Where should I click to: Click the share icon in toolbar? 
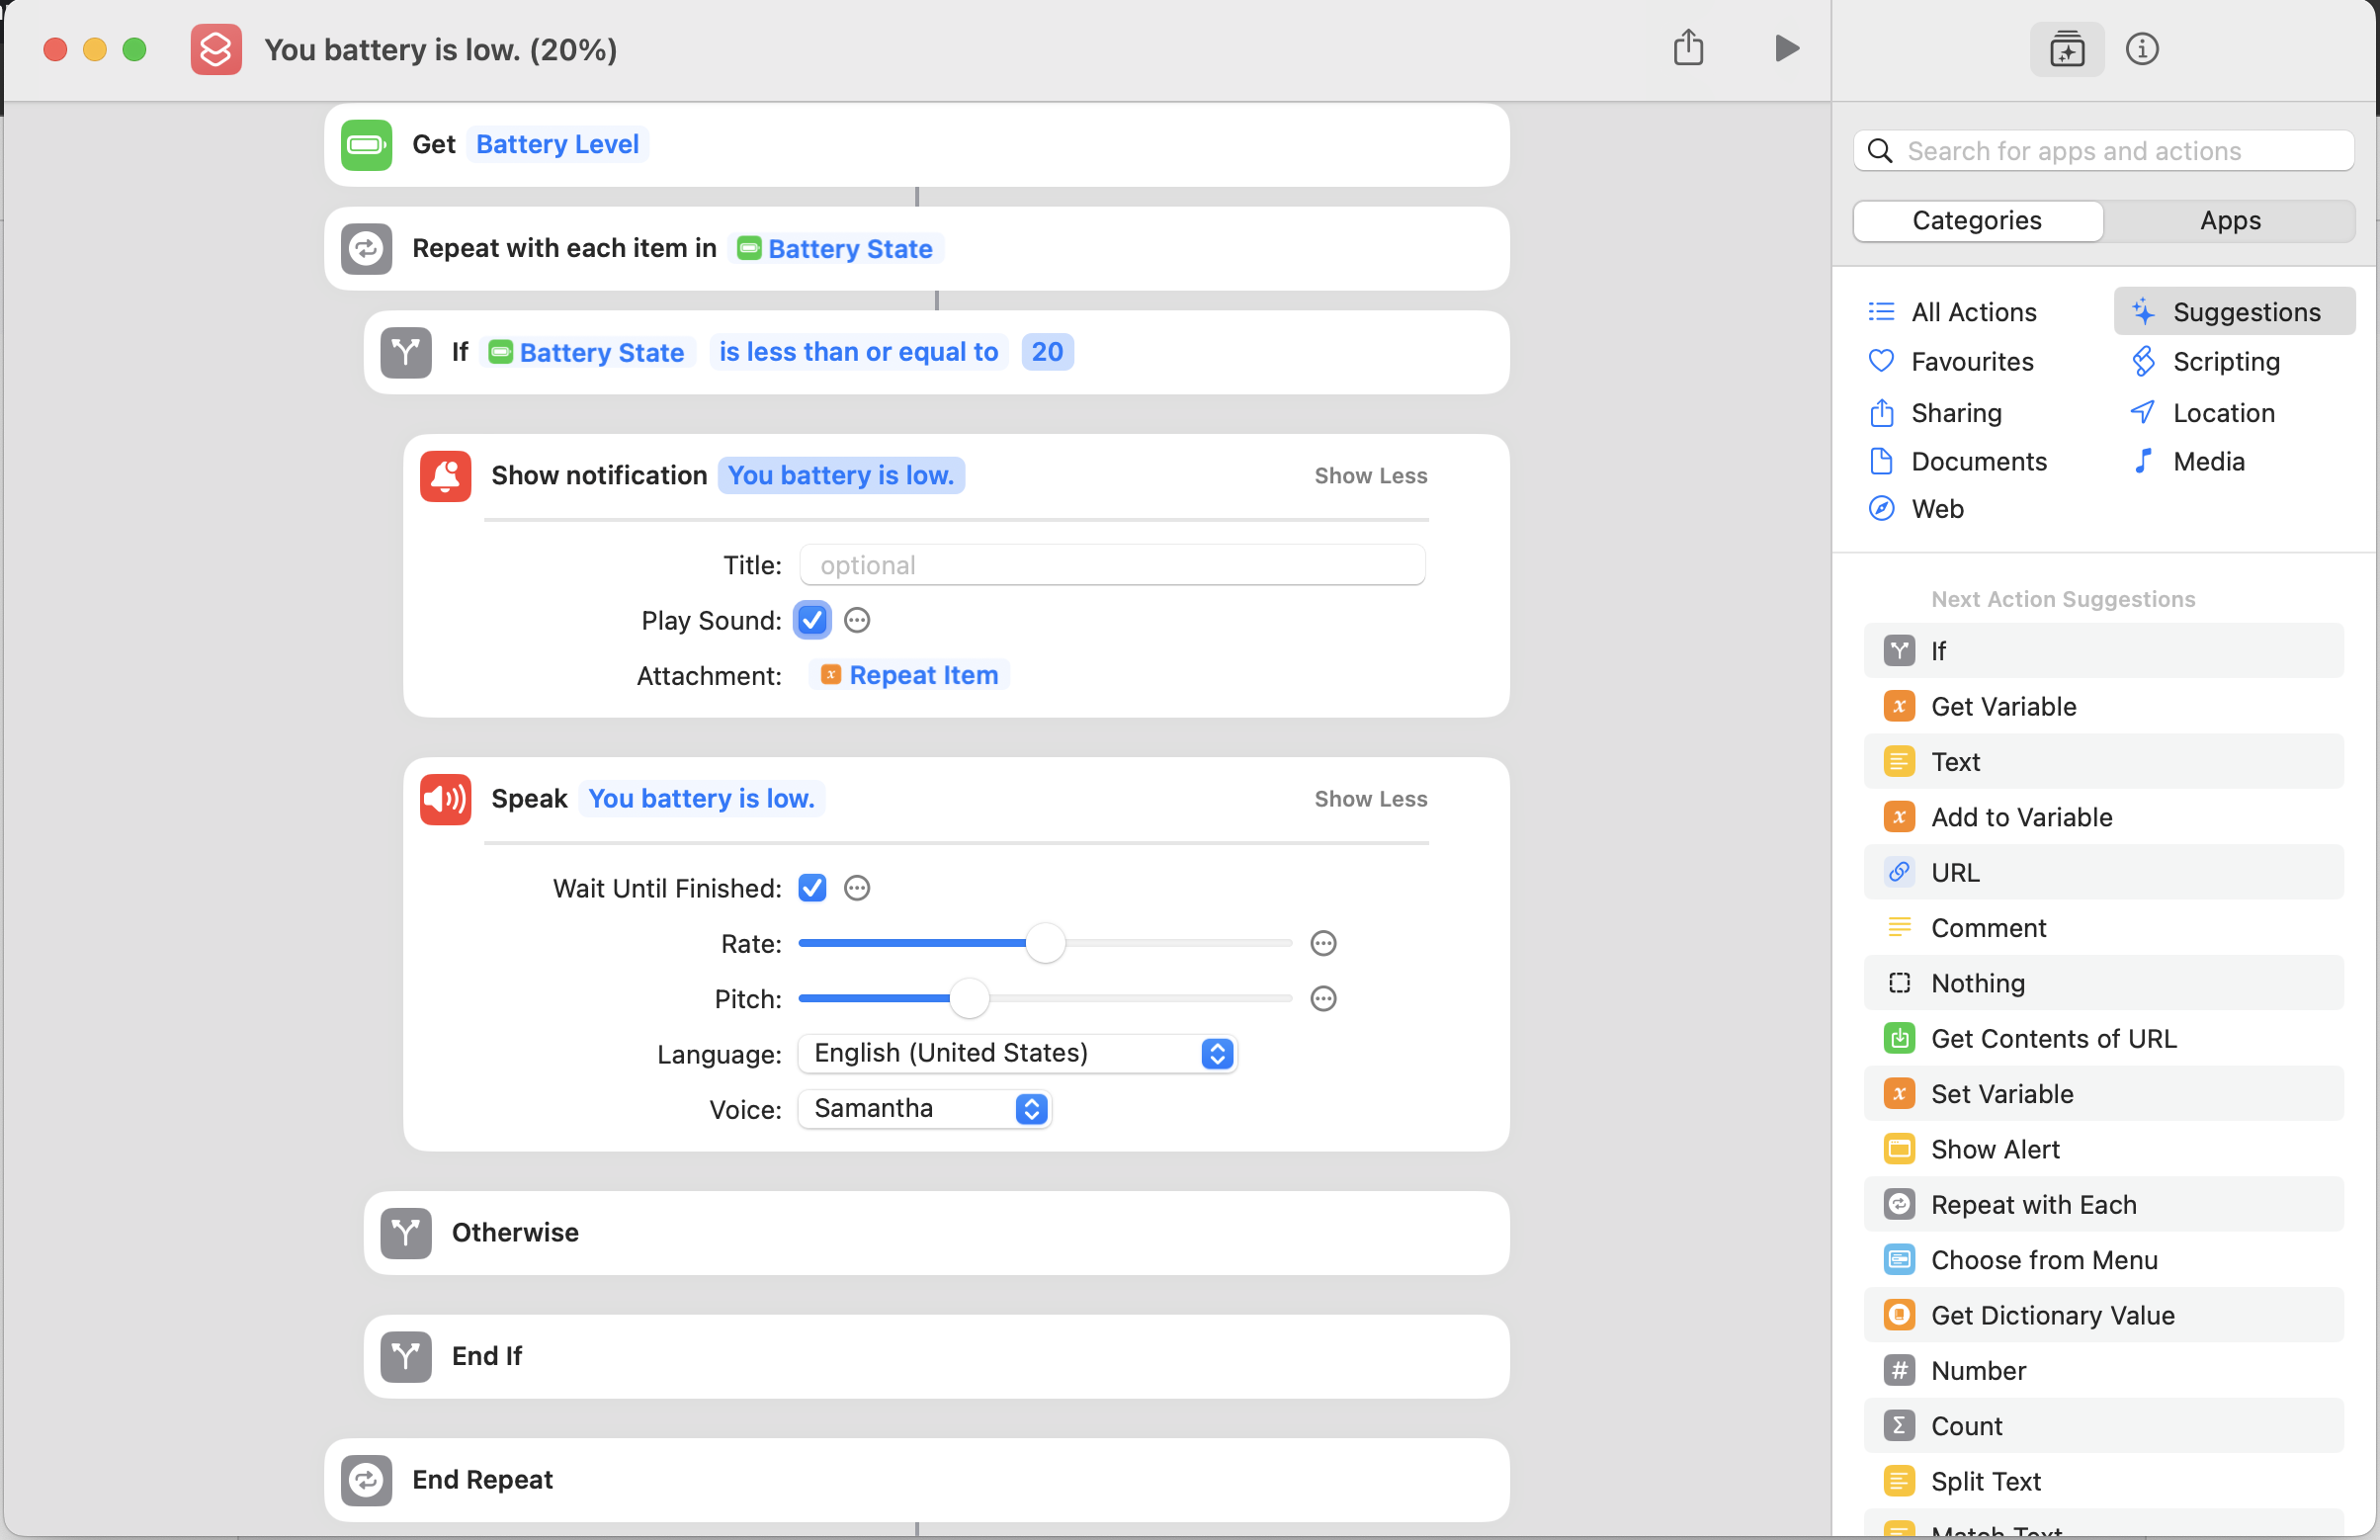coord(1688,48)
